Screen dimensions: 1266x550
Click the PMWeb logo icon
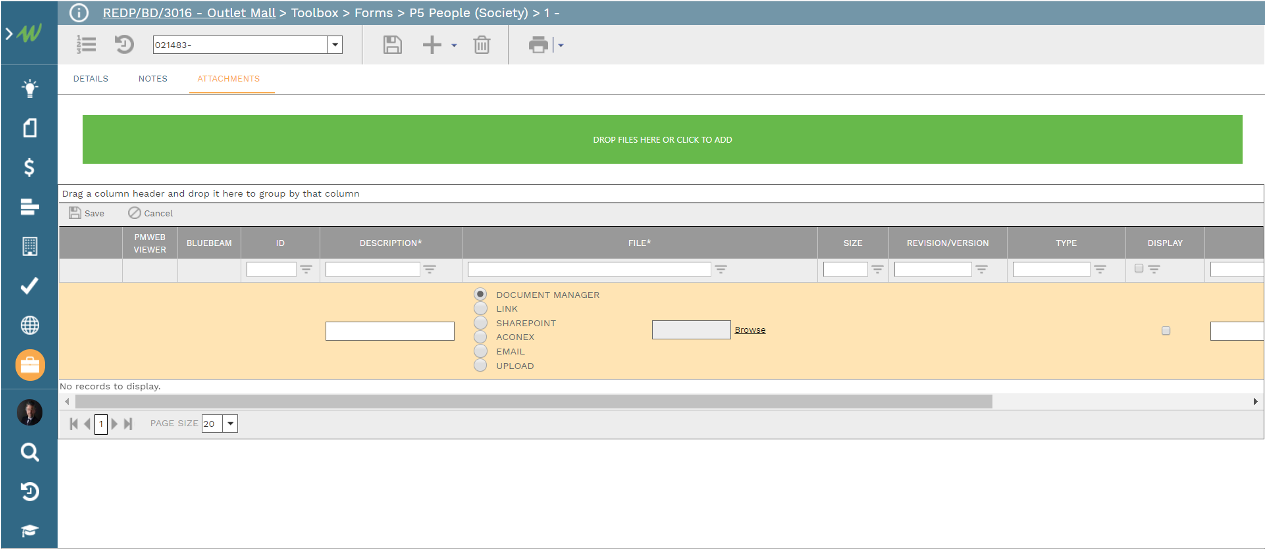click(x=29, y=33)
